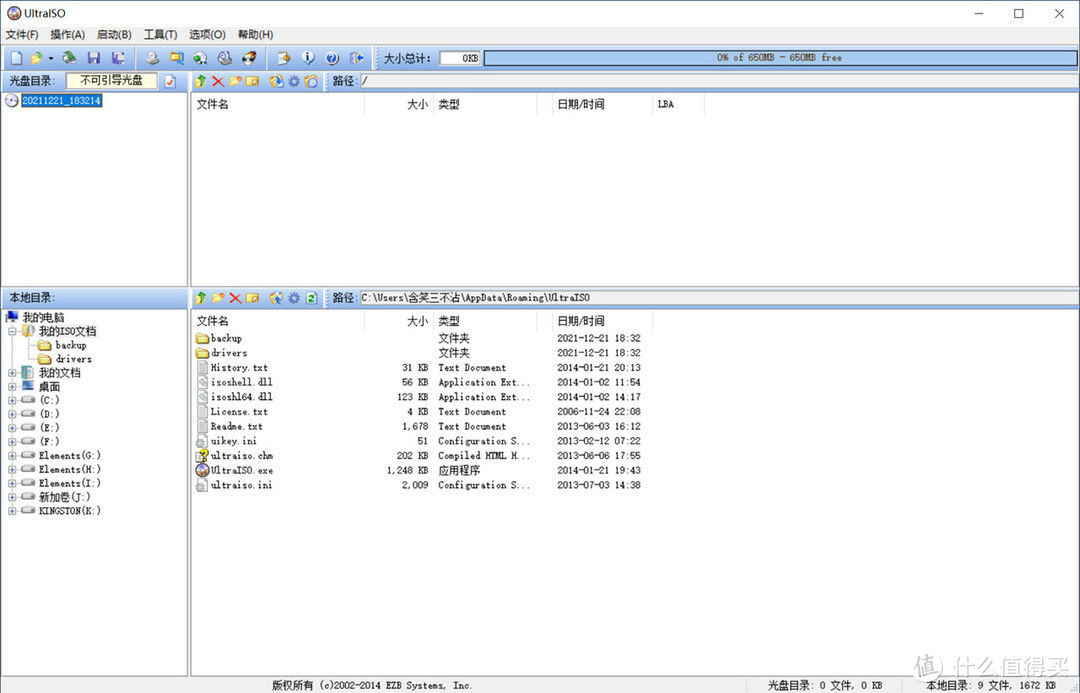This screenshot has width=1080, height=693.
Task: Open the 工具(T) menu
Action: coord(160,35)
